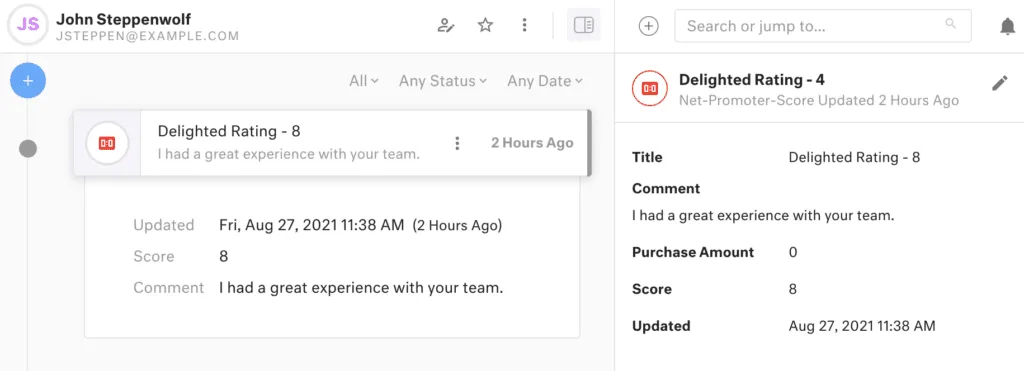The image size is (1024, 371).
Task: Click the red Delighted logo in detail panel
Action: coord(650,88)
